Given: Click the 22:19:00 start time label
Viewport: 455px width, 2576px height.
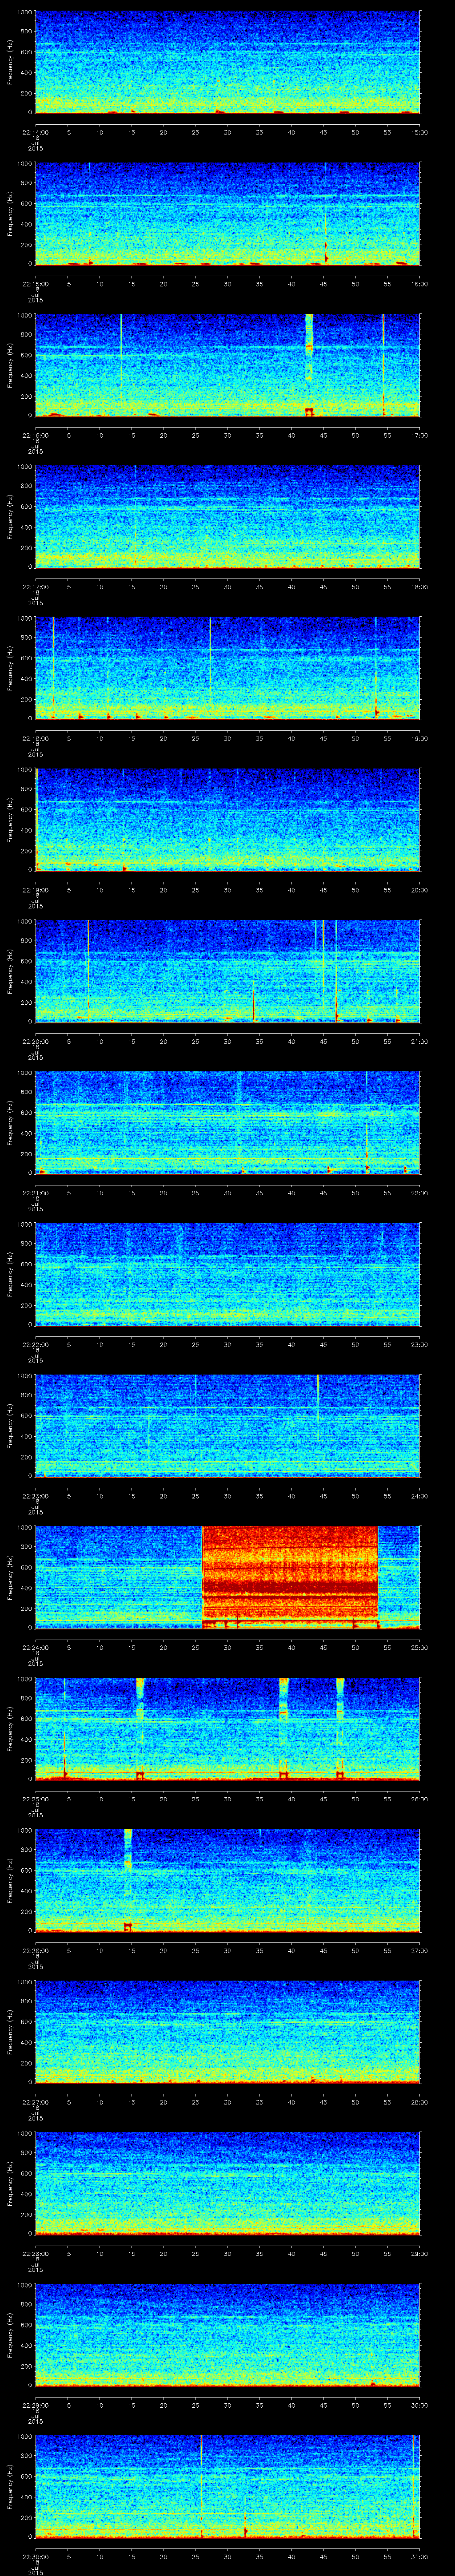Looking at the screenshot, I should [35, 890].
